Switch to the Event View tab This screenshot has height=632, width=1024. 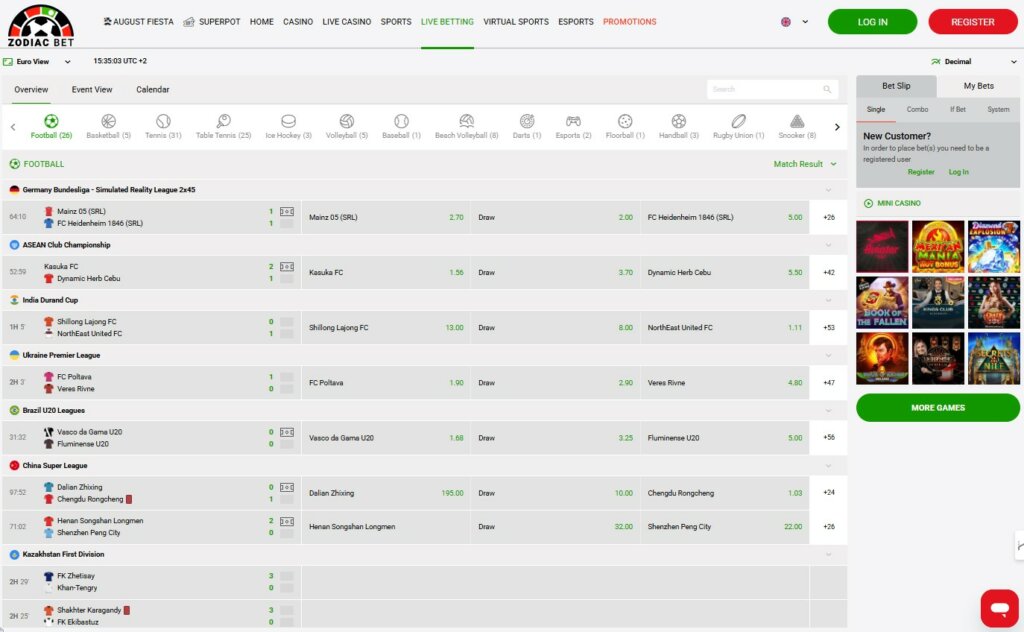point(92,89)
